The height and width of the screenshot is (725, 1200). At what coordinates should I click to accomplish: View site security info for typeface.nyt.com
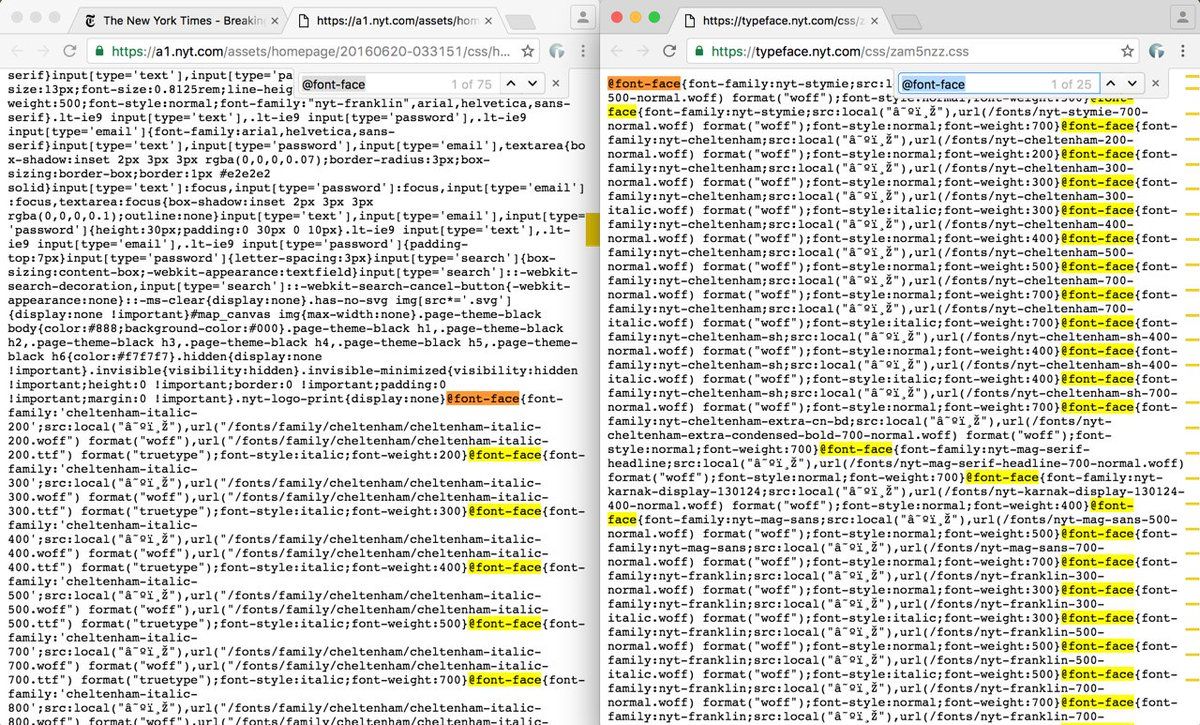[700, 51]
